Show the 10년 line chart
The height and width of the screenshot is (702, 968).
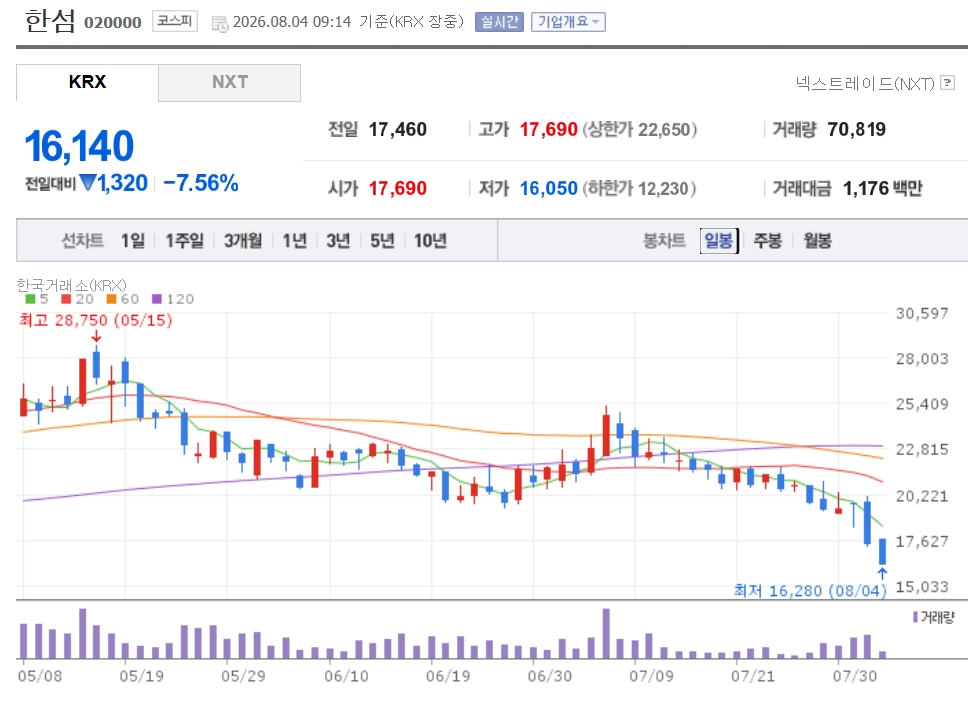click(x=430, y=240)
